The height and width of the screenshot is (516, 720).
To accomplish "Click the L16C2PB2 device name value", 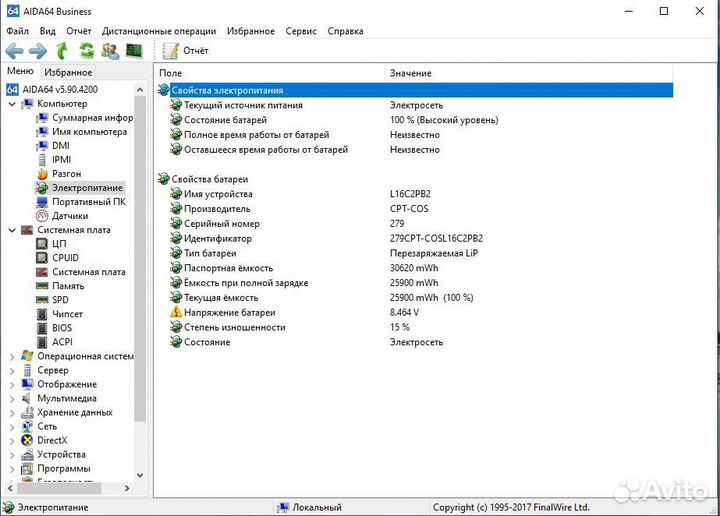I will click(411, 194).
